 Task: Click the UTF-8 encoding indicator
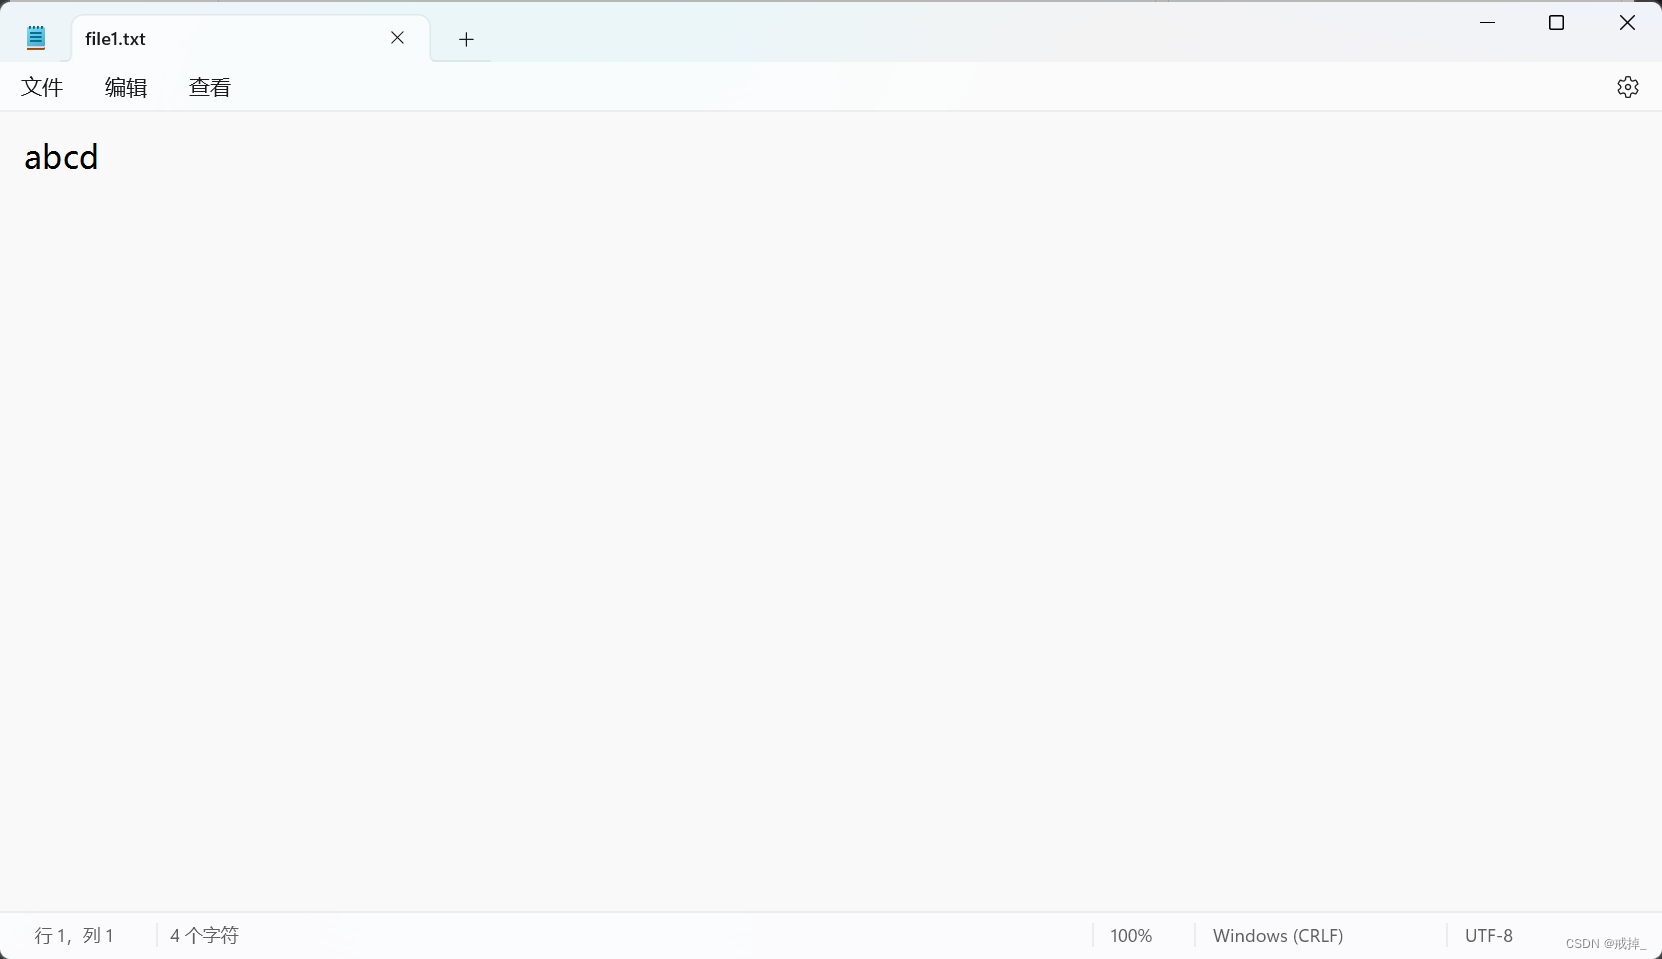pos(1489,935)
